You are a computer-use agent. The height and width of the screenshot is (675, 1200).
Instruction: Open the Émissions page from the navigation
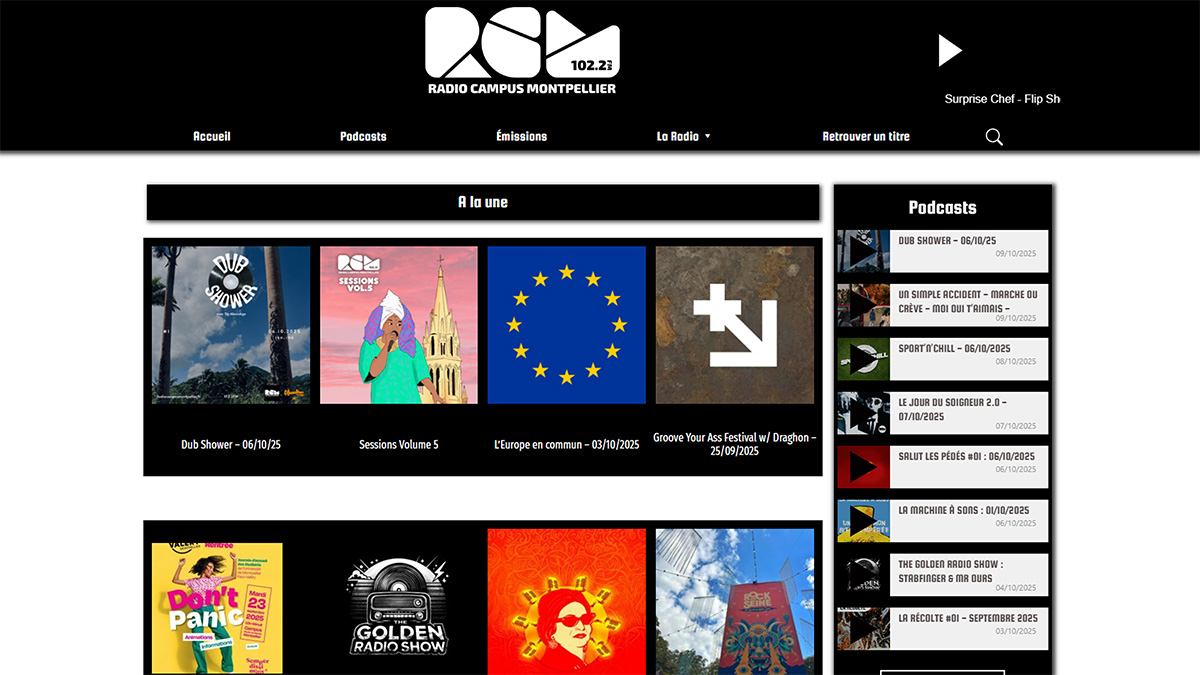point(521,136)
